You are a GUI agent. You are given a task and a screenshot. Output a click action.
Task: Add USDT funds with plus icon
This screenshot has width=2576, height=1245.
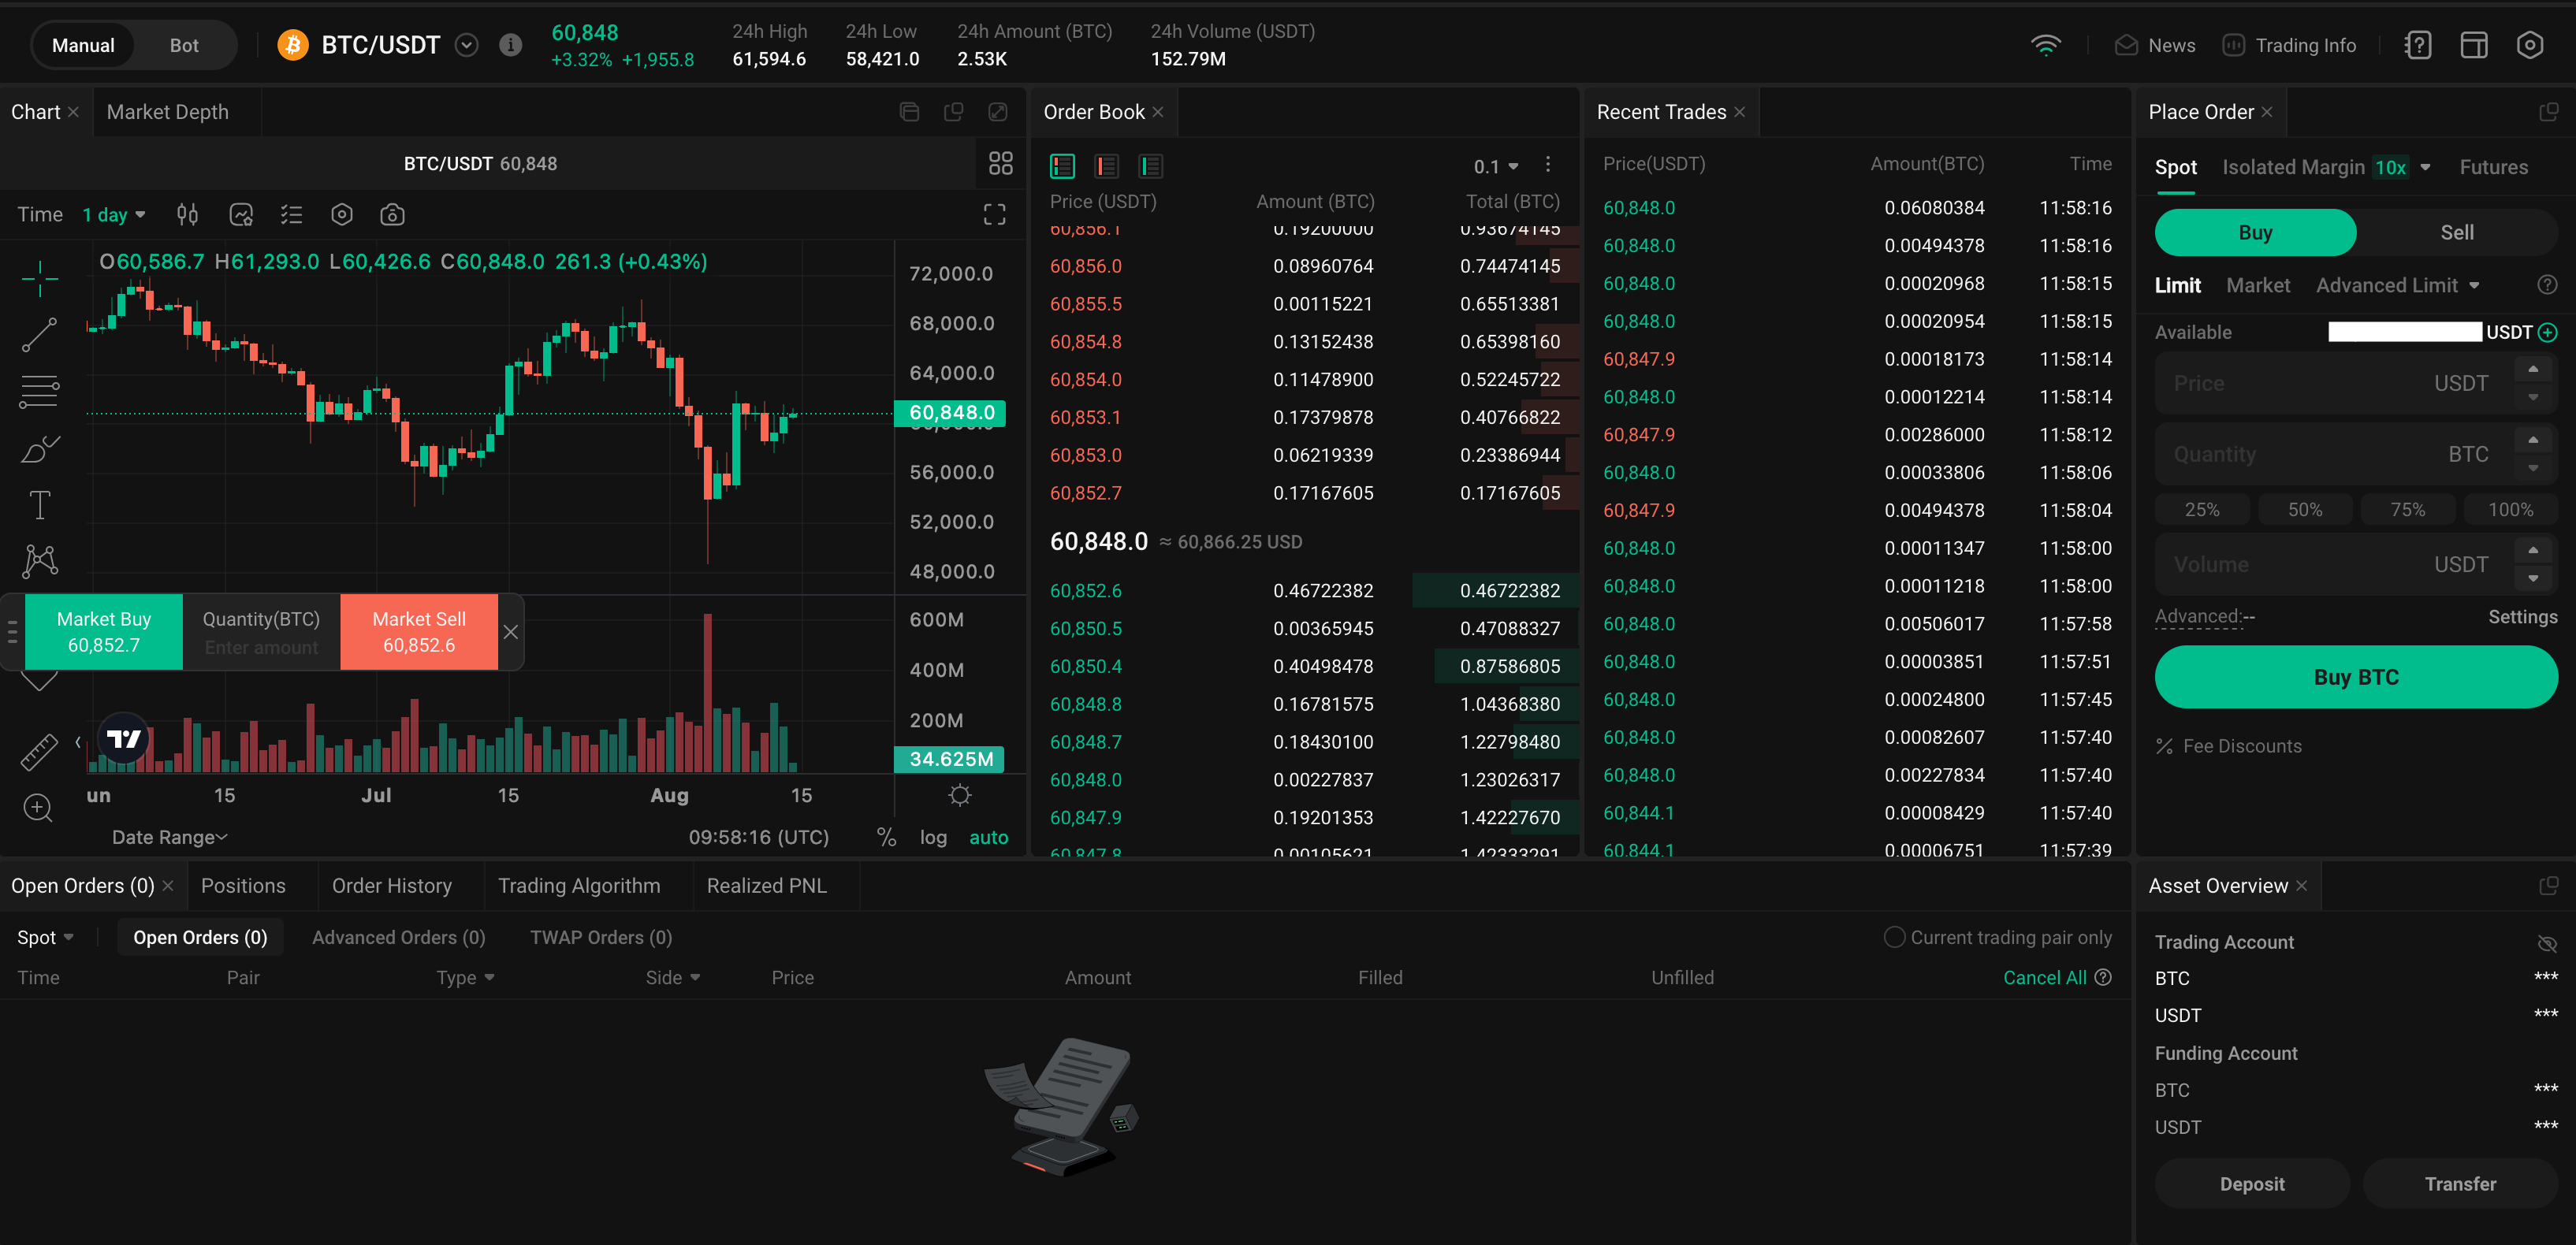click(x=2548, y=332)
